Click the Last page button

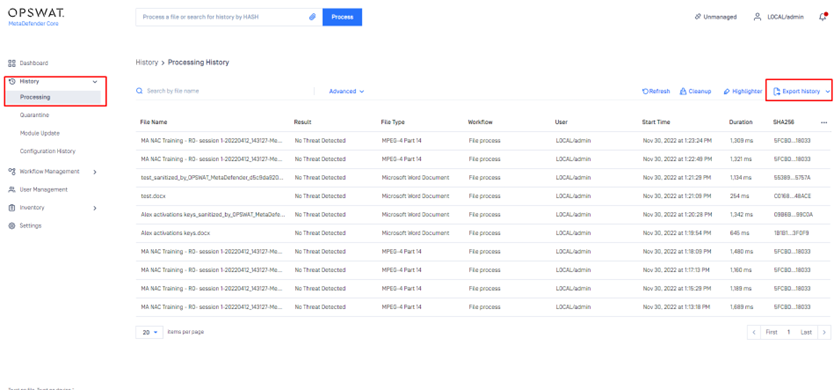(x=806, y=332)
